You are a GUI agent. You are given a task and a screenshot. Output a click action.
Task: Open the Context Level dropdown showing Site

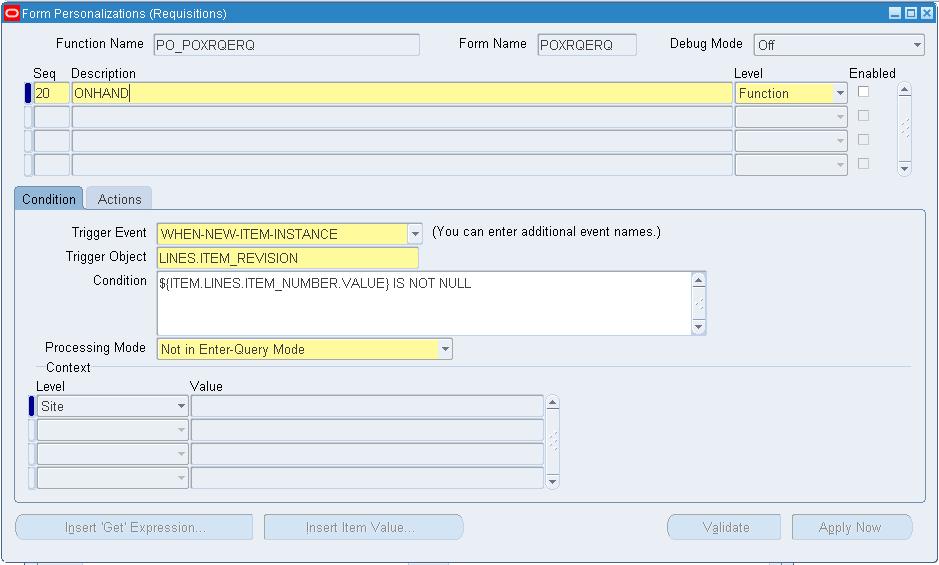(181, 406)
